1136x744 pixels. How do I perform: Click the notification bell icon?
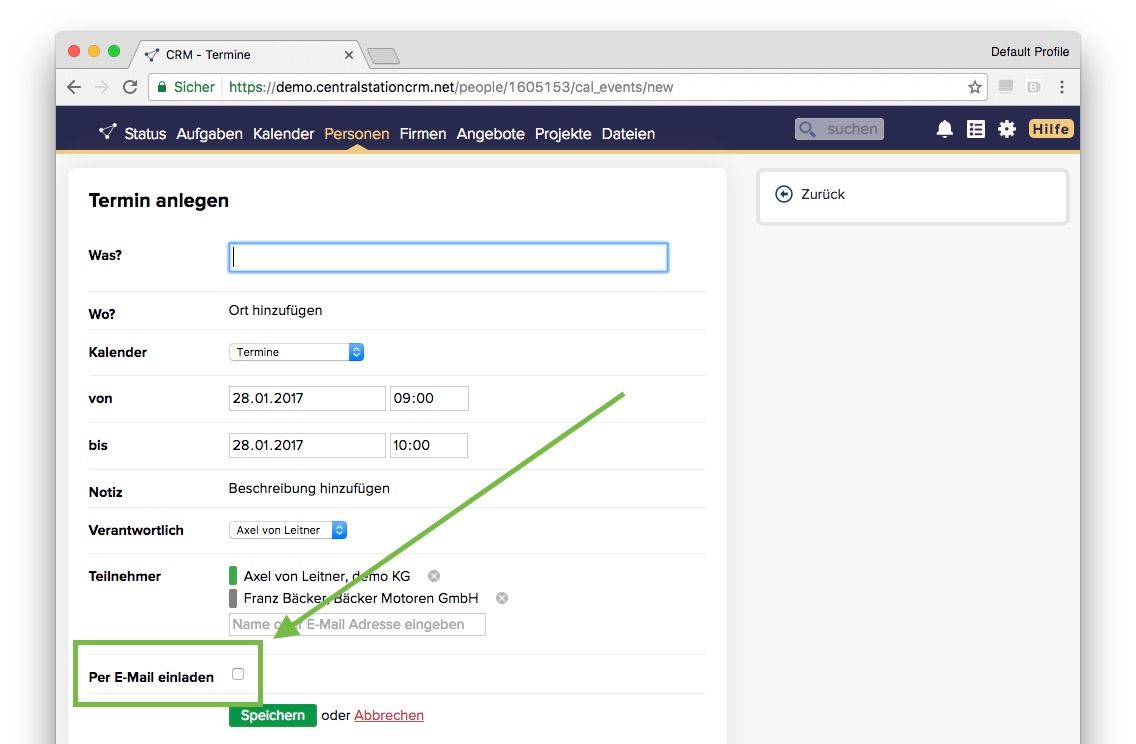pyautogui.click(x=944, y=129)
